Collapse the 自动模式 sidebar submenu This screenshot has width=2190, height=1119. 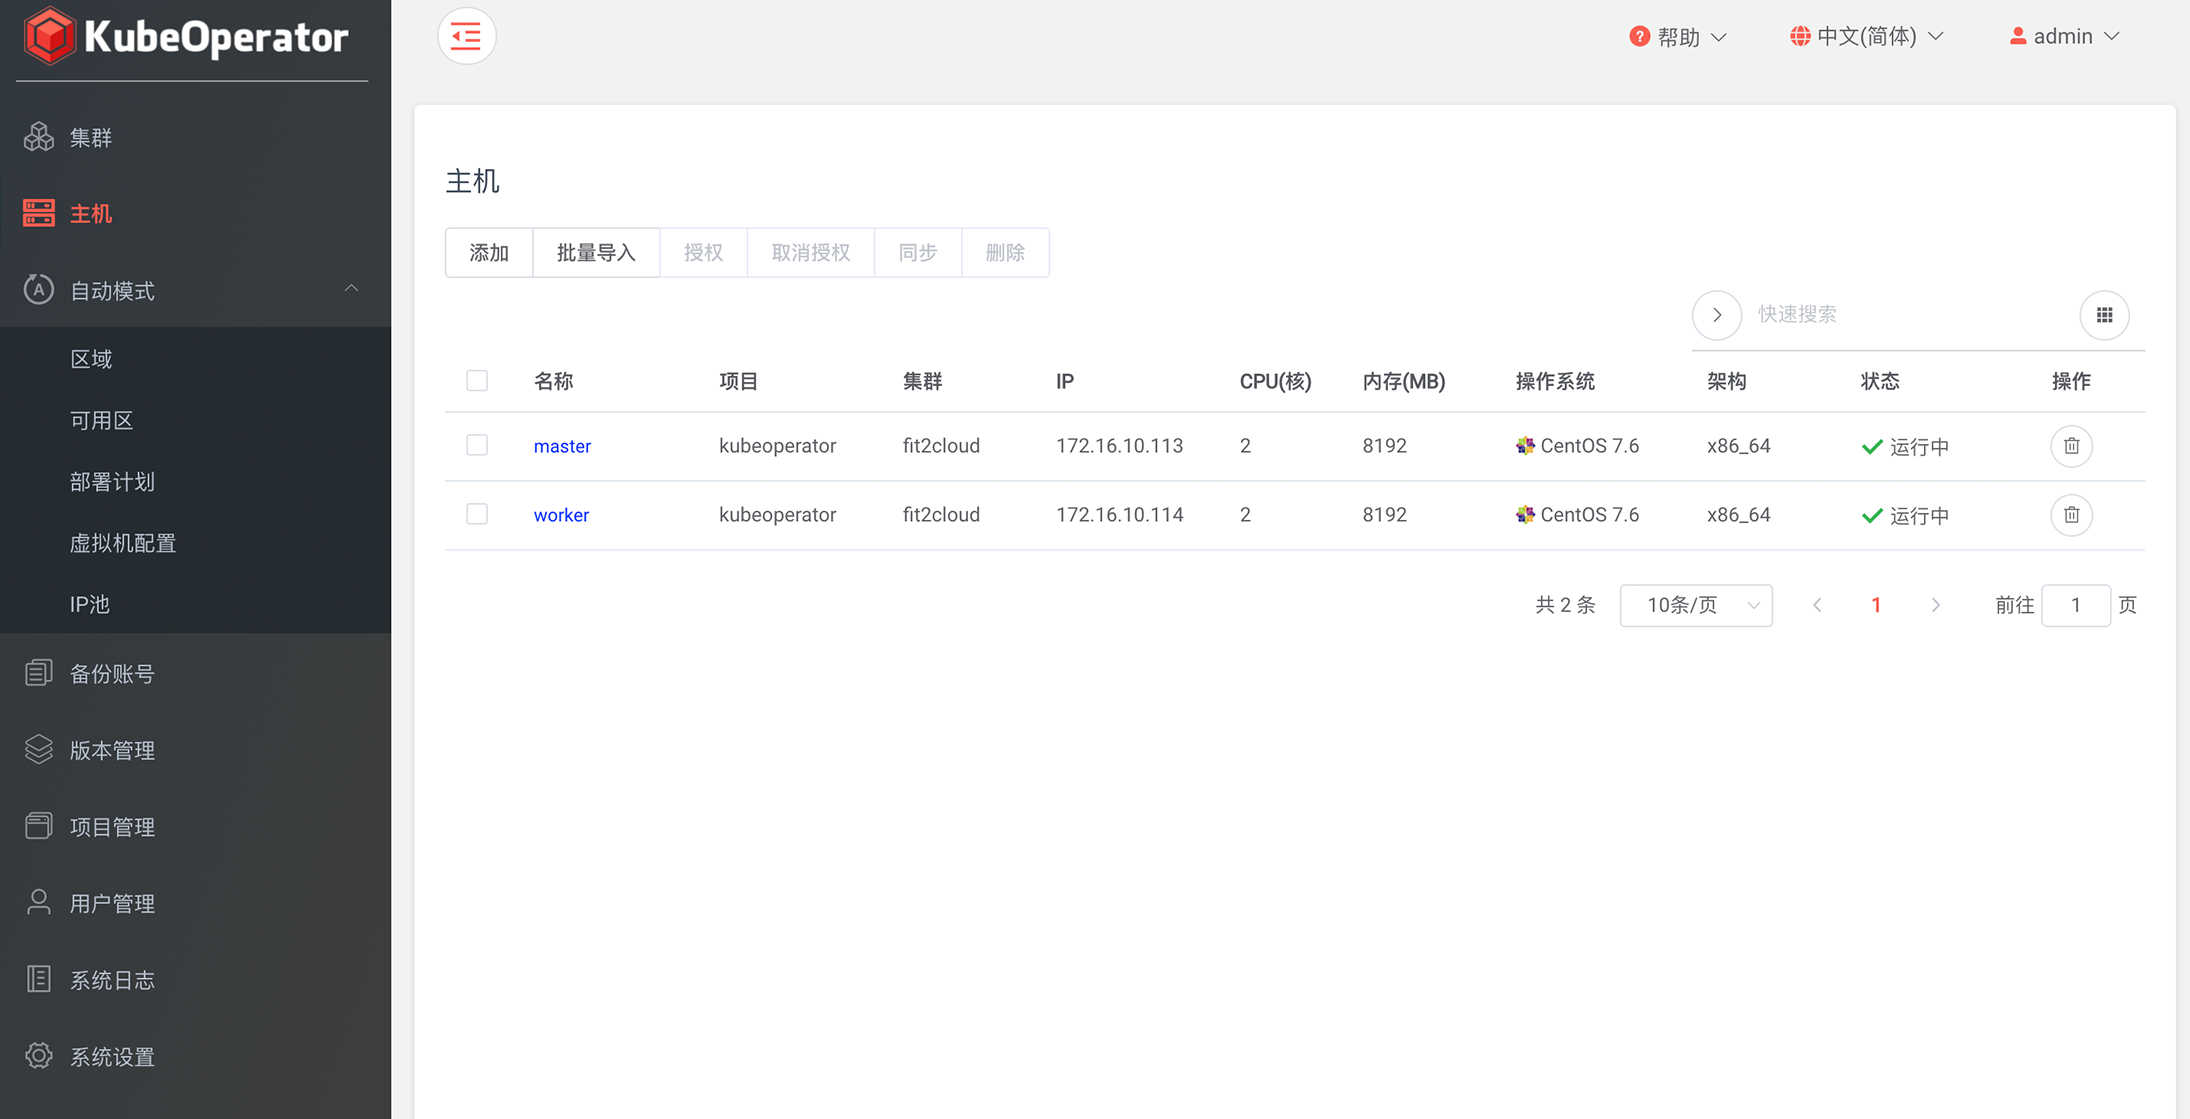point(351,289)
